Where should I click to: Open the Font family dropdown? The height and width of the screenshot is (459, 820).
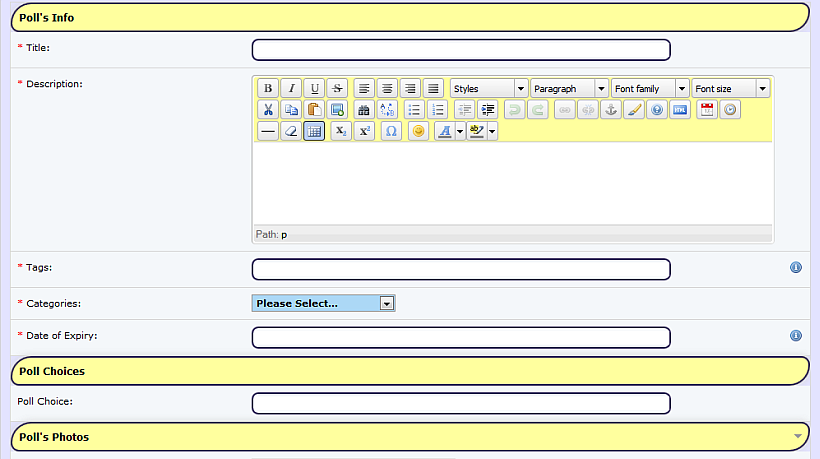coord(650,88)
